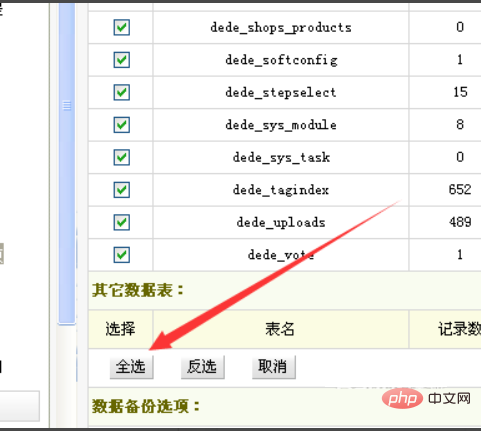Toggle the dede_vote checkbox
The height and width of the screenshot is (431, 481).
[x=121, y=255]
